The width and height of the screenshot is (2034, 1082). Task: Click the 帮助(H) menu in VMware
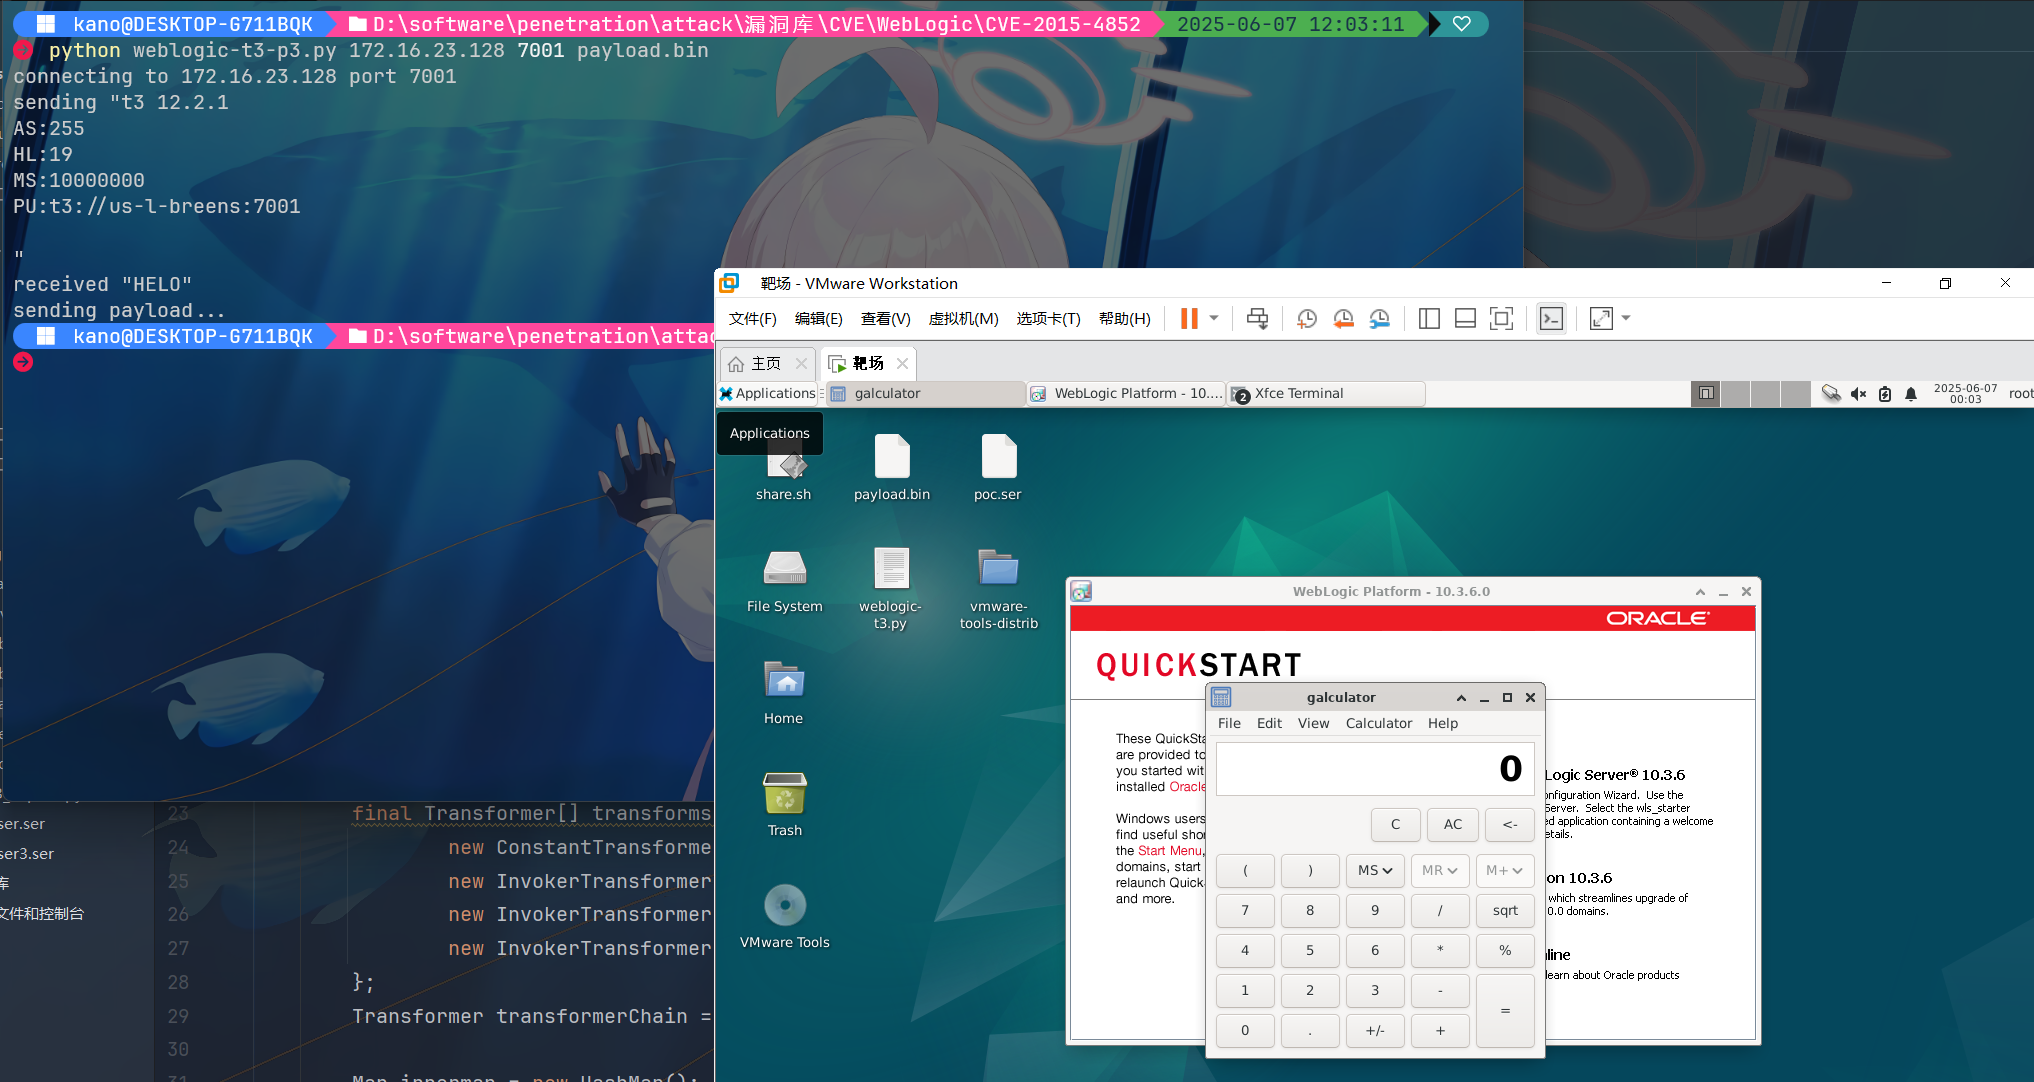pyautogui.click(x=1125, y=319)
